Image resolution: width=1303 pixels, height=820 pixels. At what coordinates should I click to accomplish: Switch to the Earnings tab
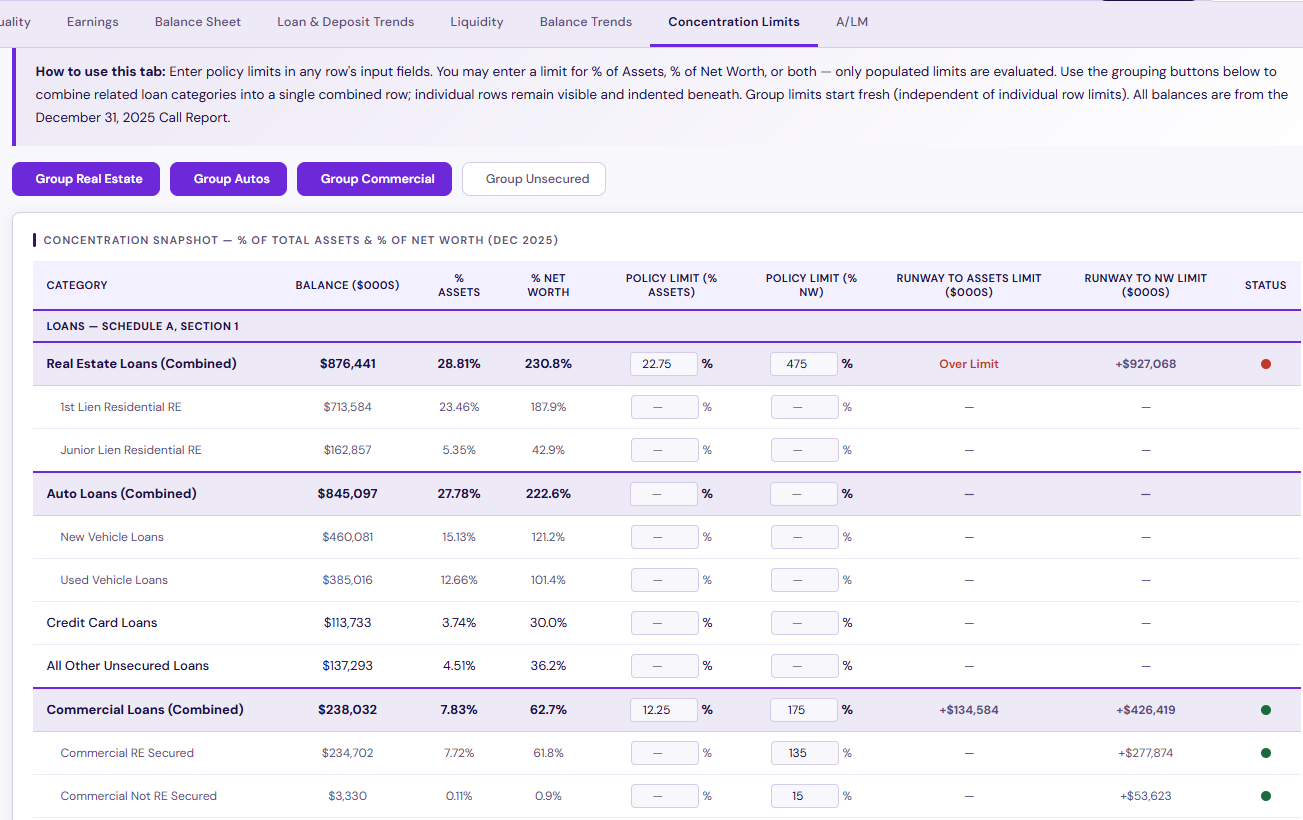(92, 22)
